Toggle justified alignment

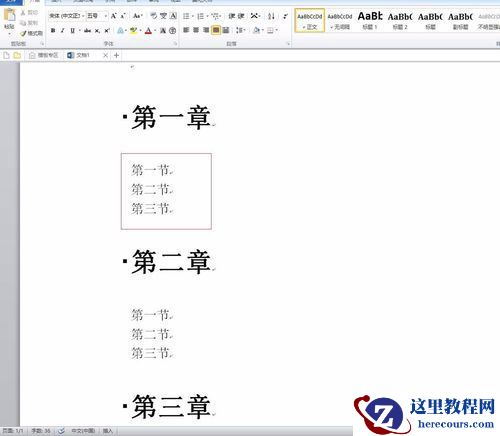[x=216, y=30]
